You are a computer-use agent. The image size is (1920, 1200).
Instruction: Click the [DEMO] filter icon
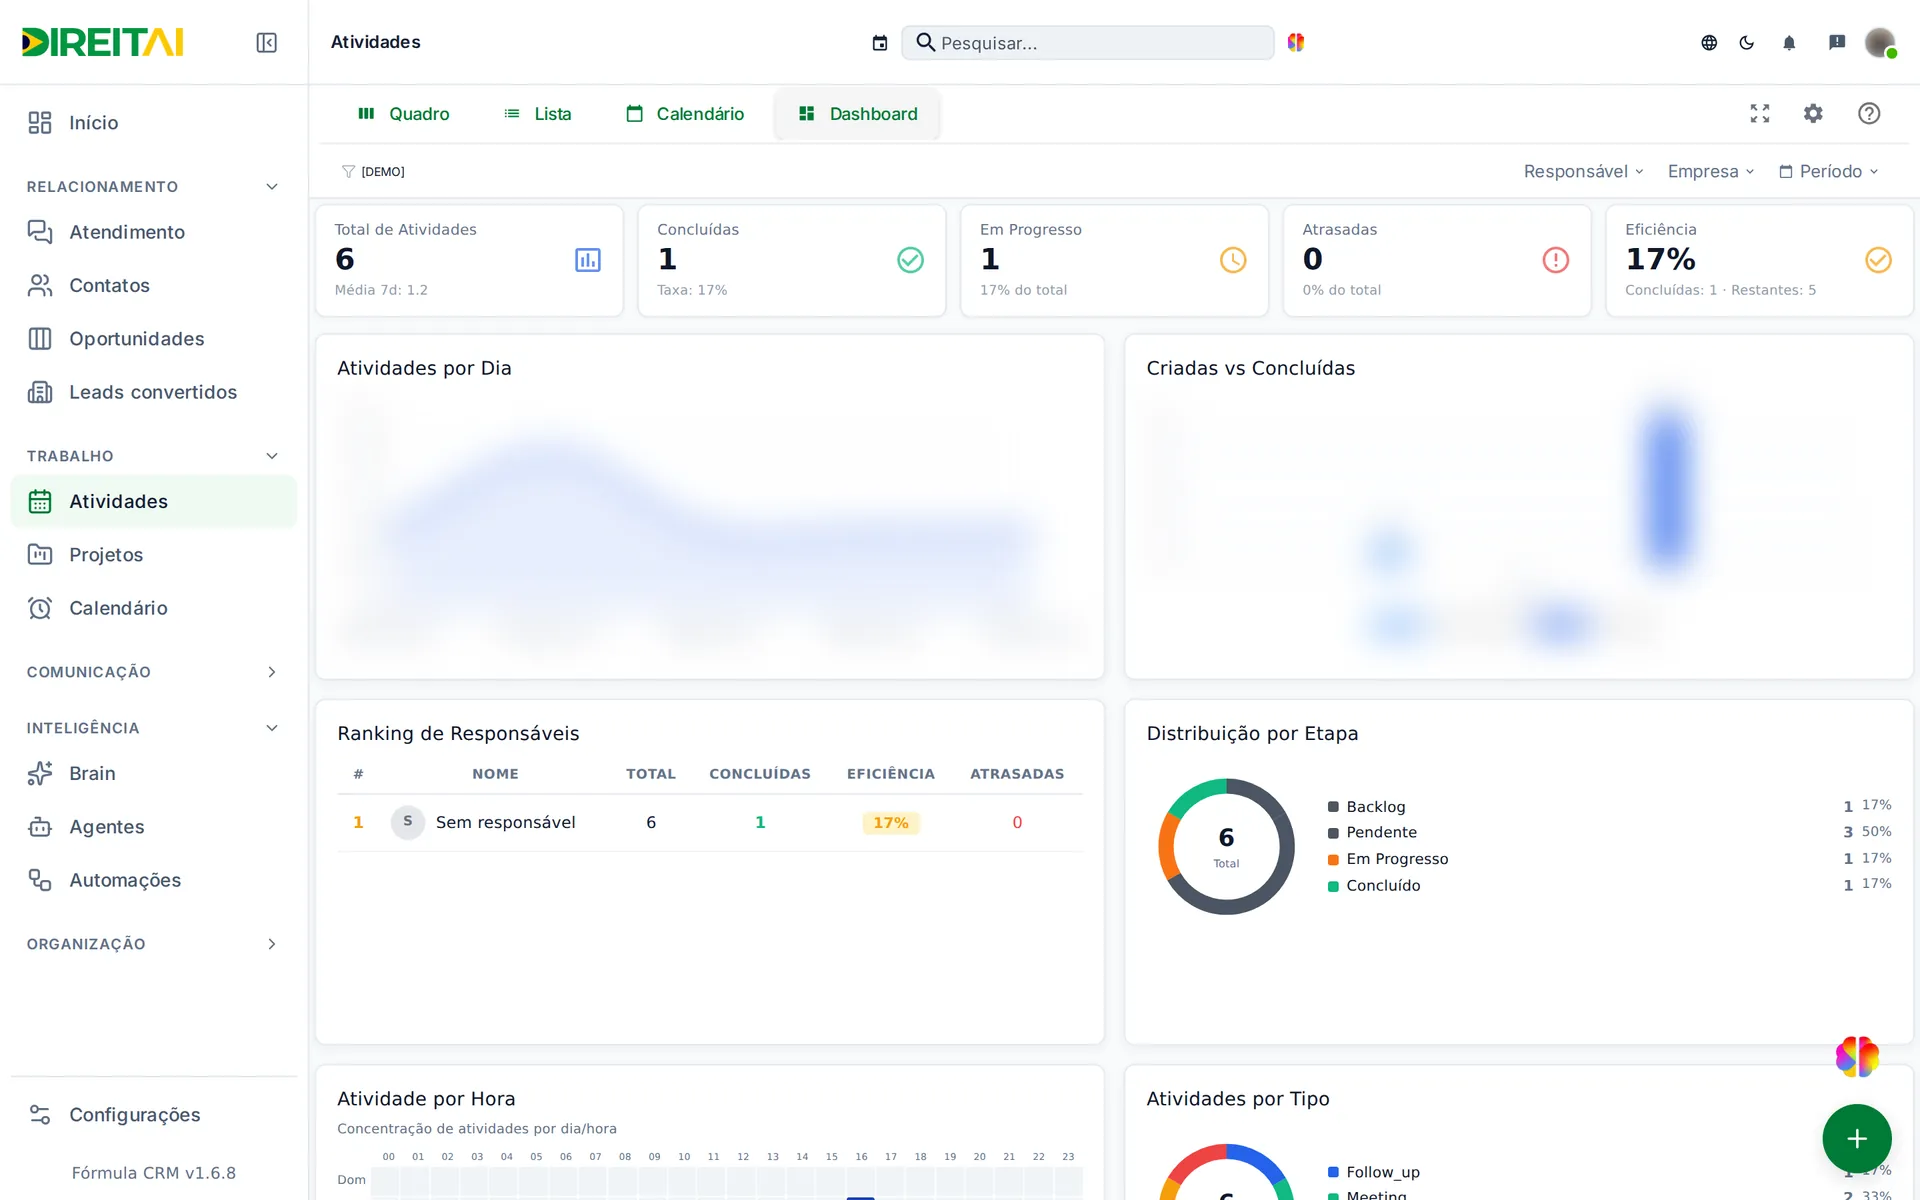(348, 171)
